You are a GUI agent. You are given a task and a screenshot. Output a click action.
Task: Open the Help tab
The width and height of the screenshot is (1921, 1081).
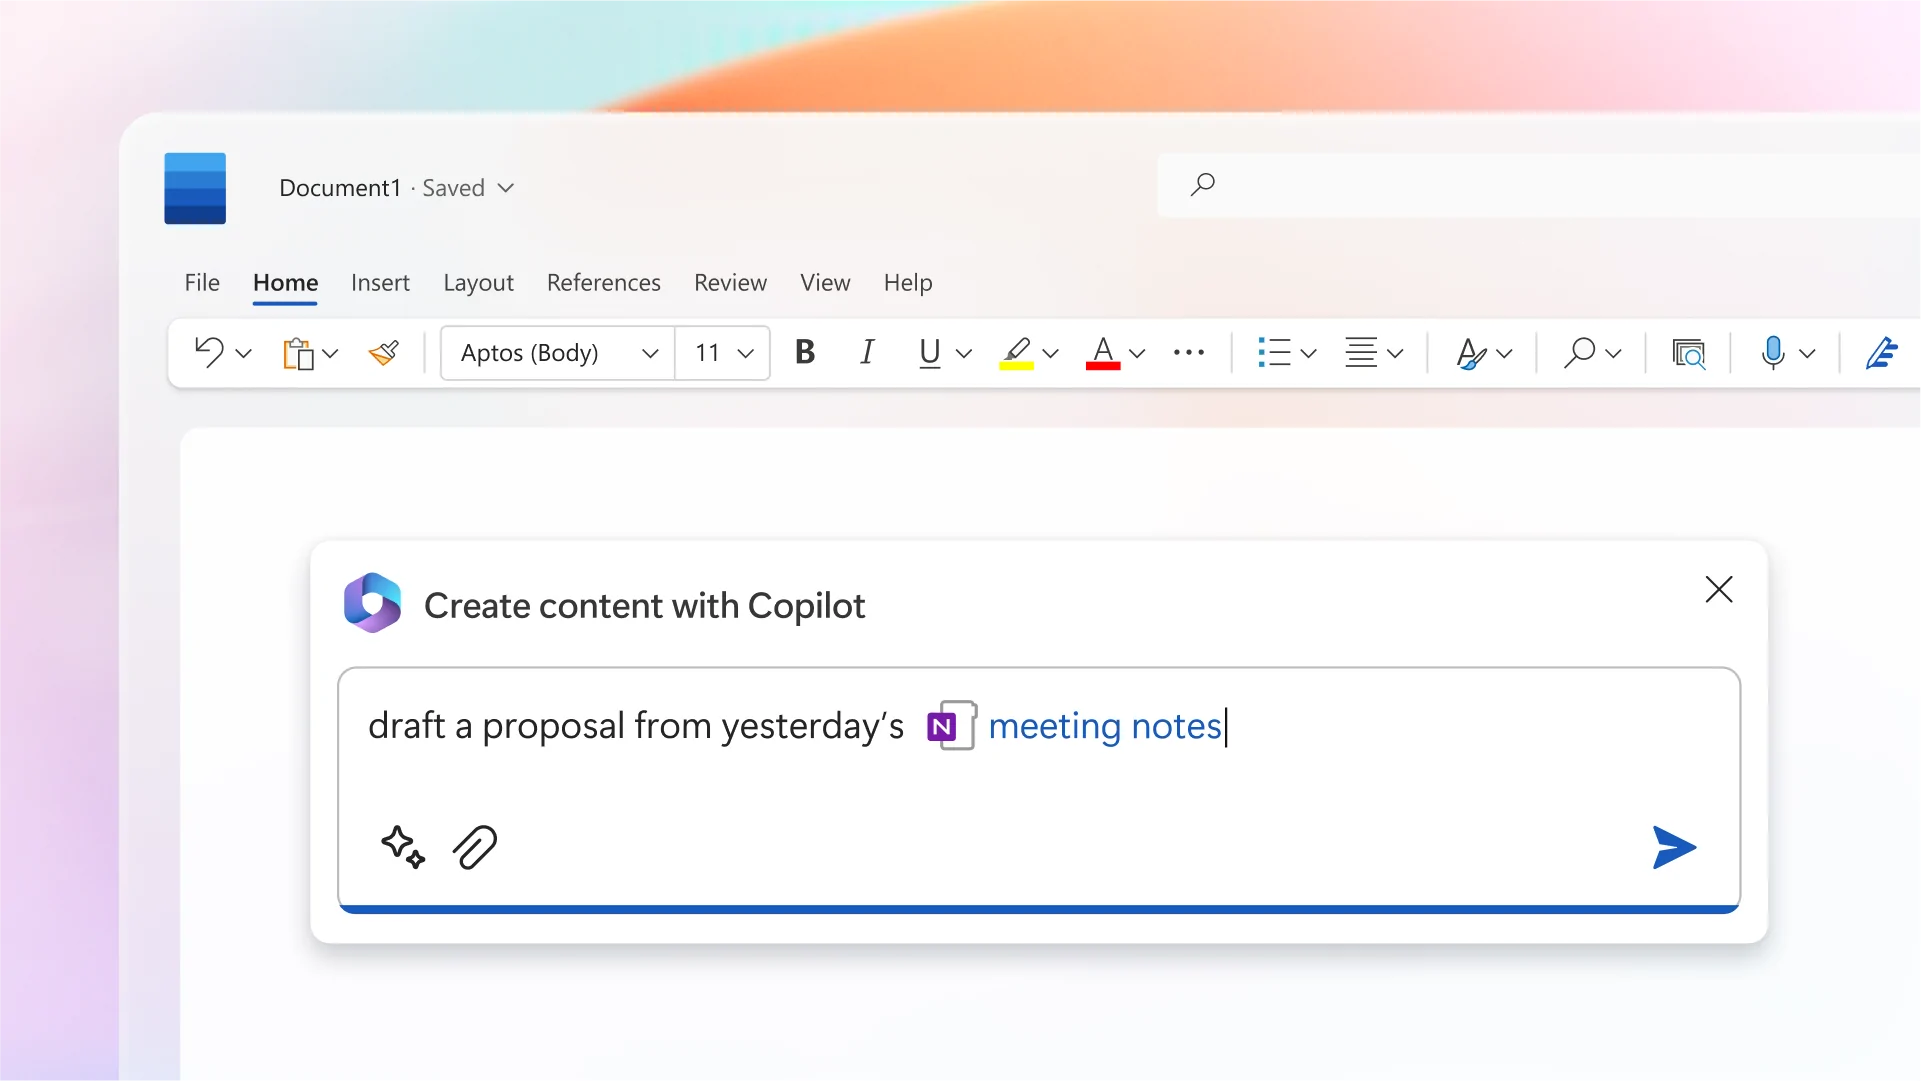pyautogui.click(x=908, y=283)
